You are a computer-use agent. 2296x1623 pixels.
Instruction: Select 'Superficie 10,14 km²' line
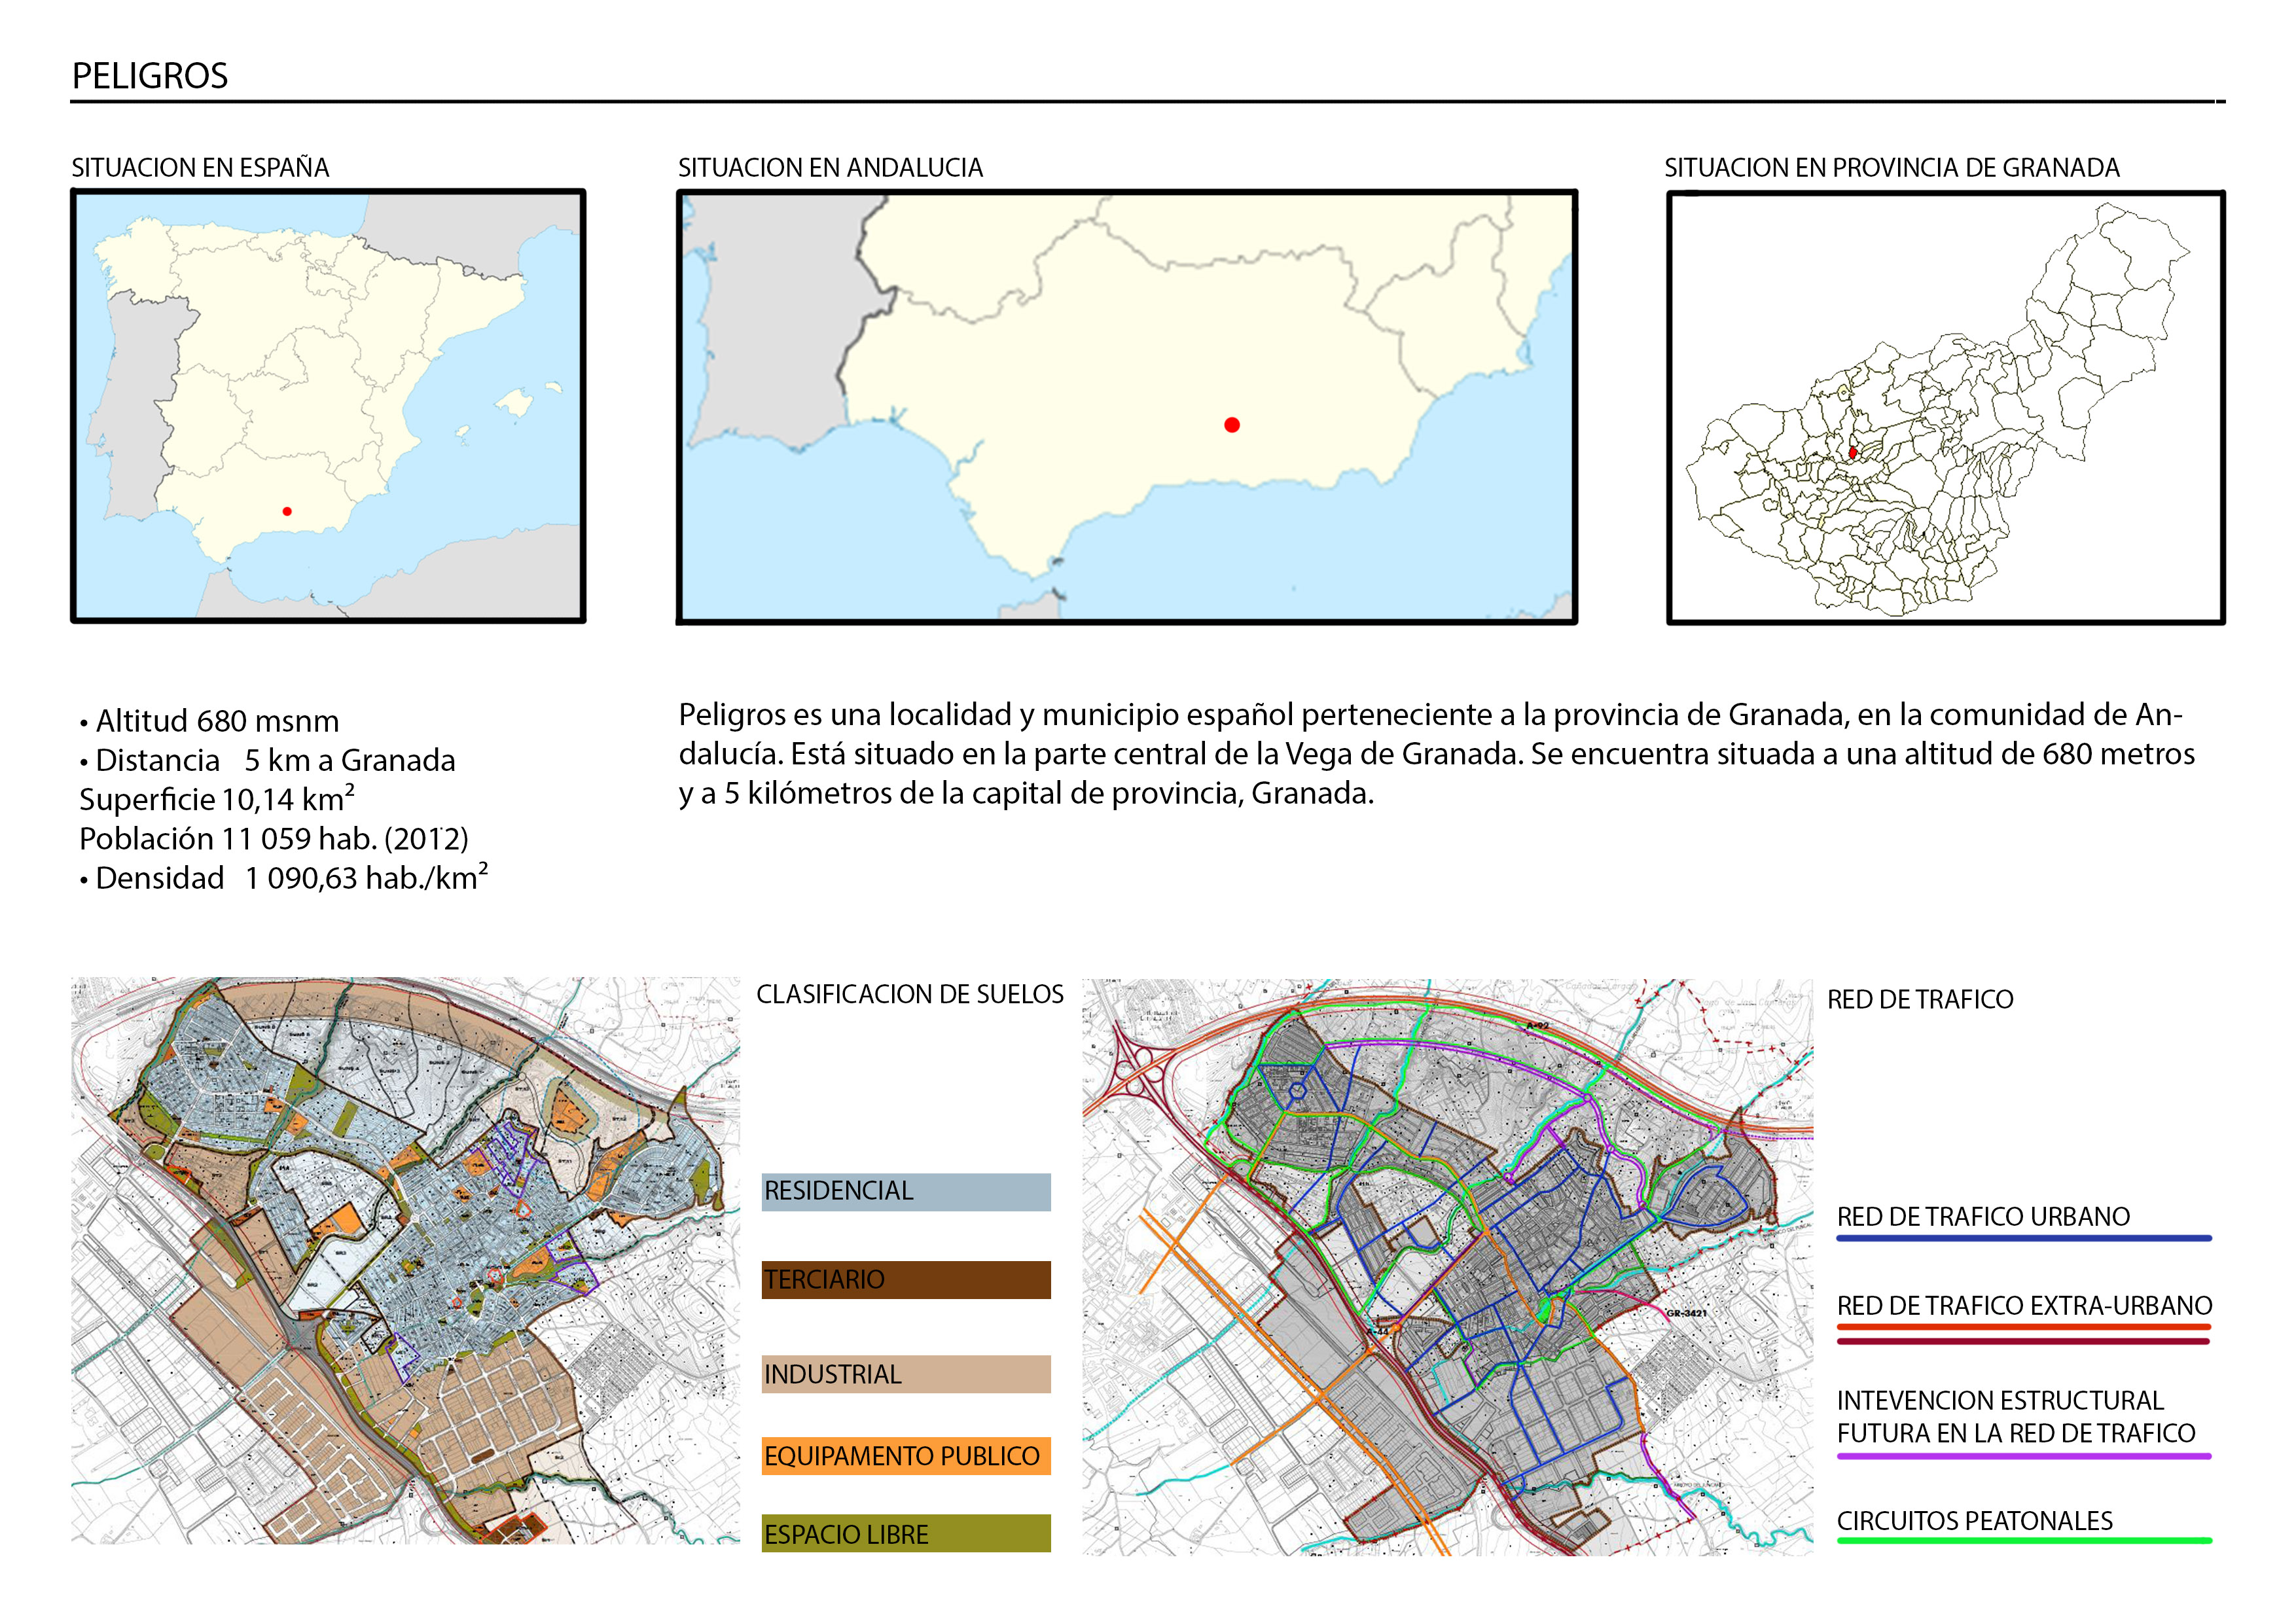pos(217,798)
